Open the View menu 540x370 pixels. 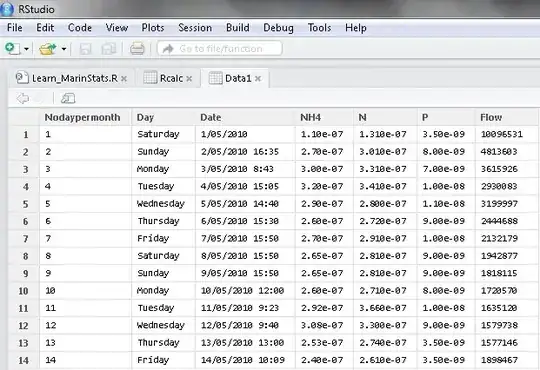click(117, 28)
